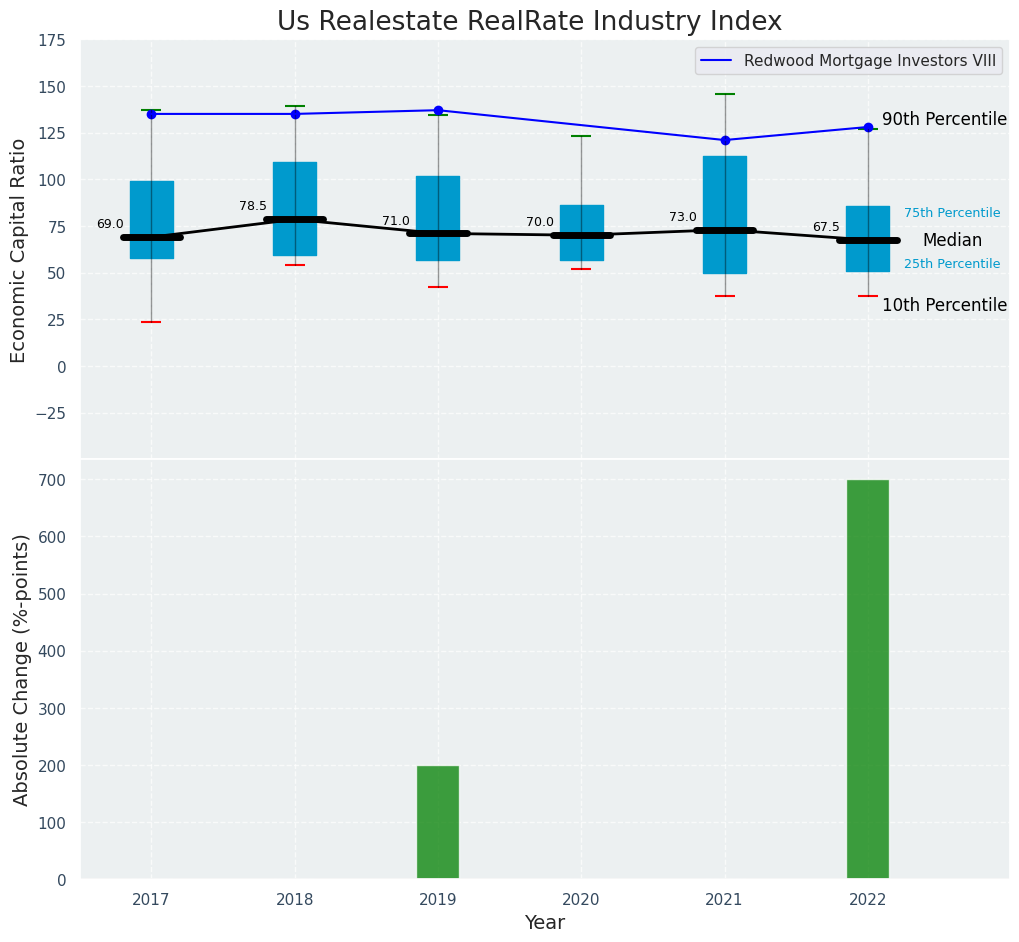Screen dimensions: 1019x942
Task: Select the blue data point for 2021
Action: 725,140
